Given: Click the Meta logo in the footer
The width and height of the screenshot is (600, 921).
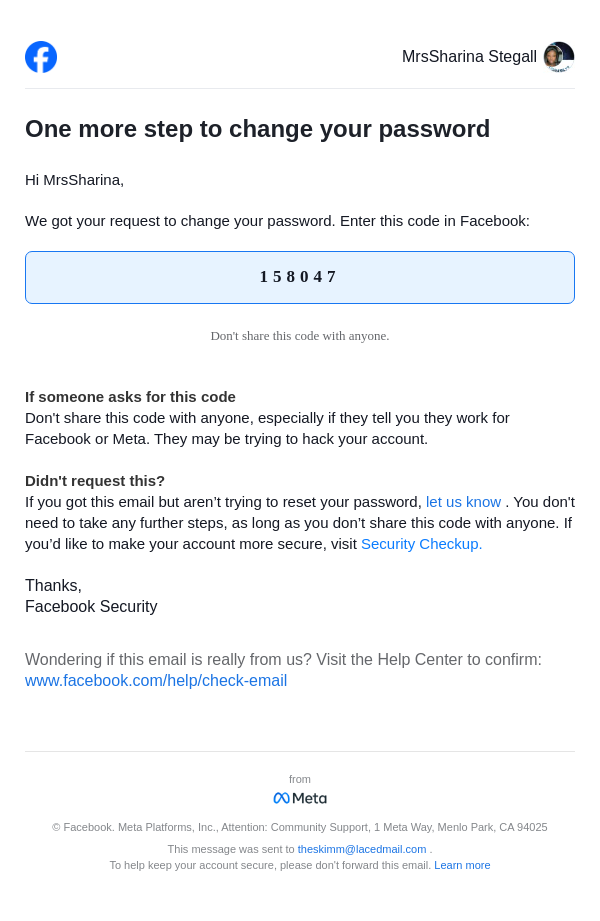Looking at the screenshot, I should point(300,798).
